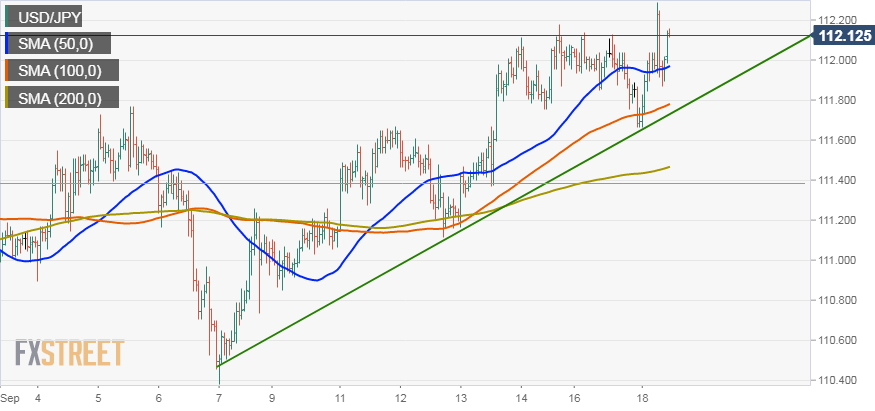
Task: Click the current price tag 112.125
Action: point(843,37)
